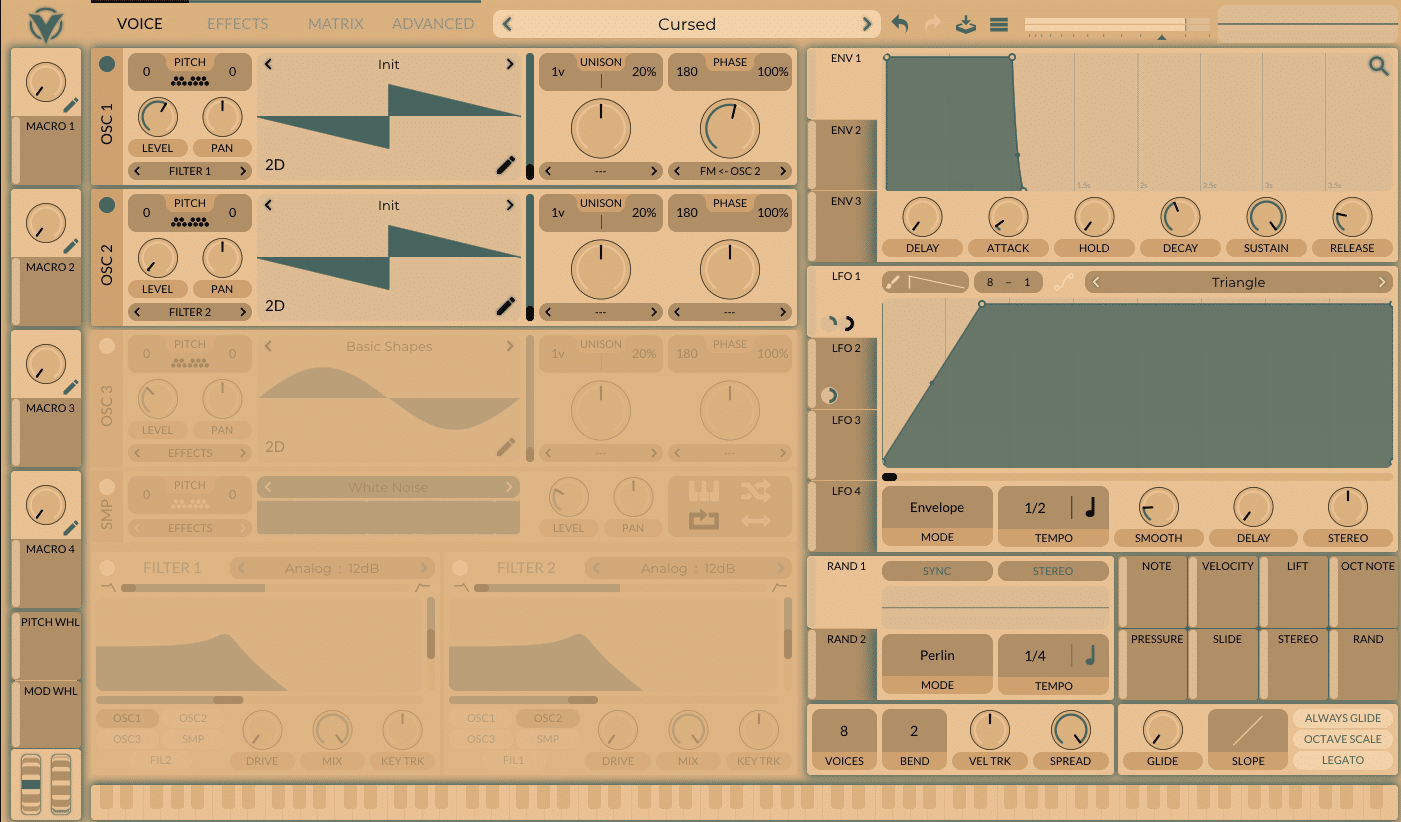Click the sampler random shuffle icon
This screenshot has height=822, width=1401.
tap(756, 492)
